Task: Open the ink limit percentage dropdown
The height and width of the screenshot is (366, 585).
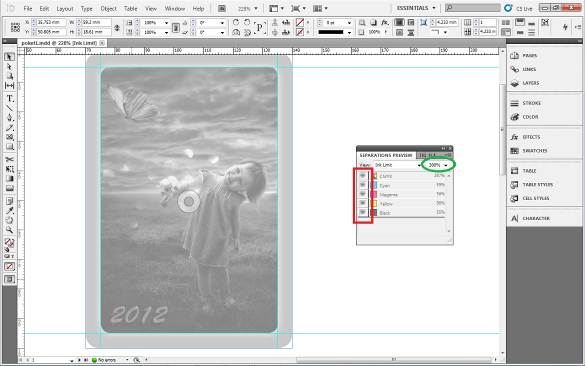Action: click(445, 165)
